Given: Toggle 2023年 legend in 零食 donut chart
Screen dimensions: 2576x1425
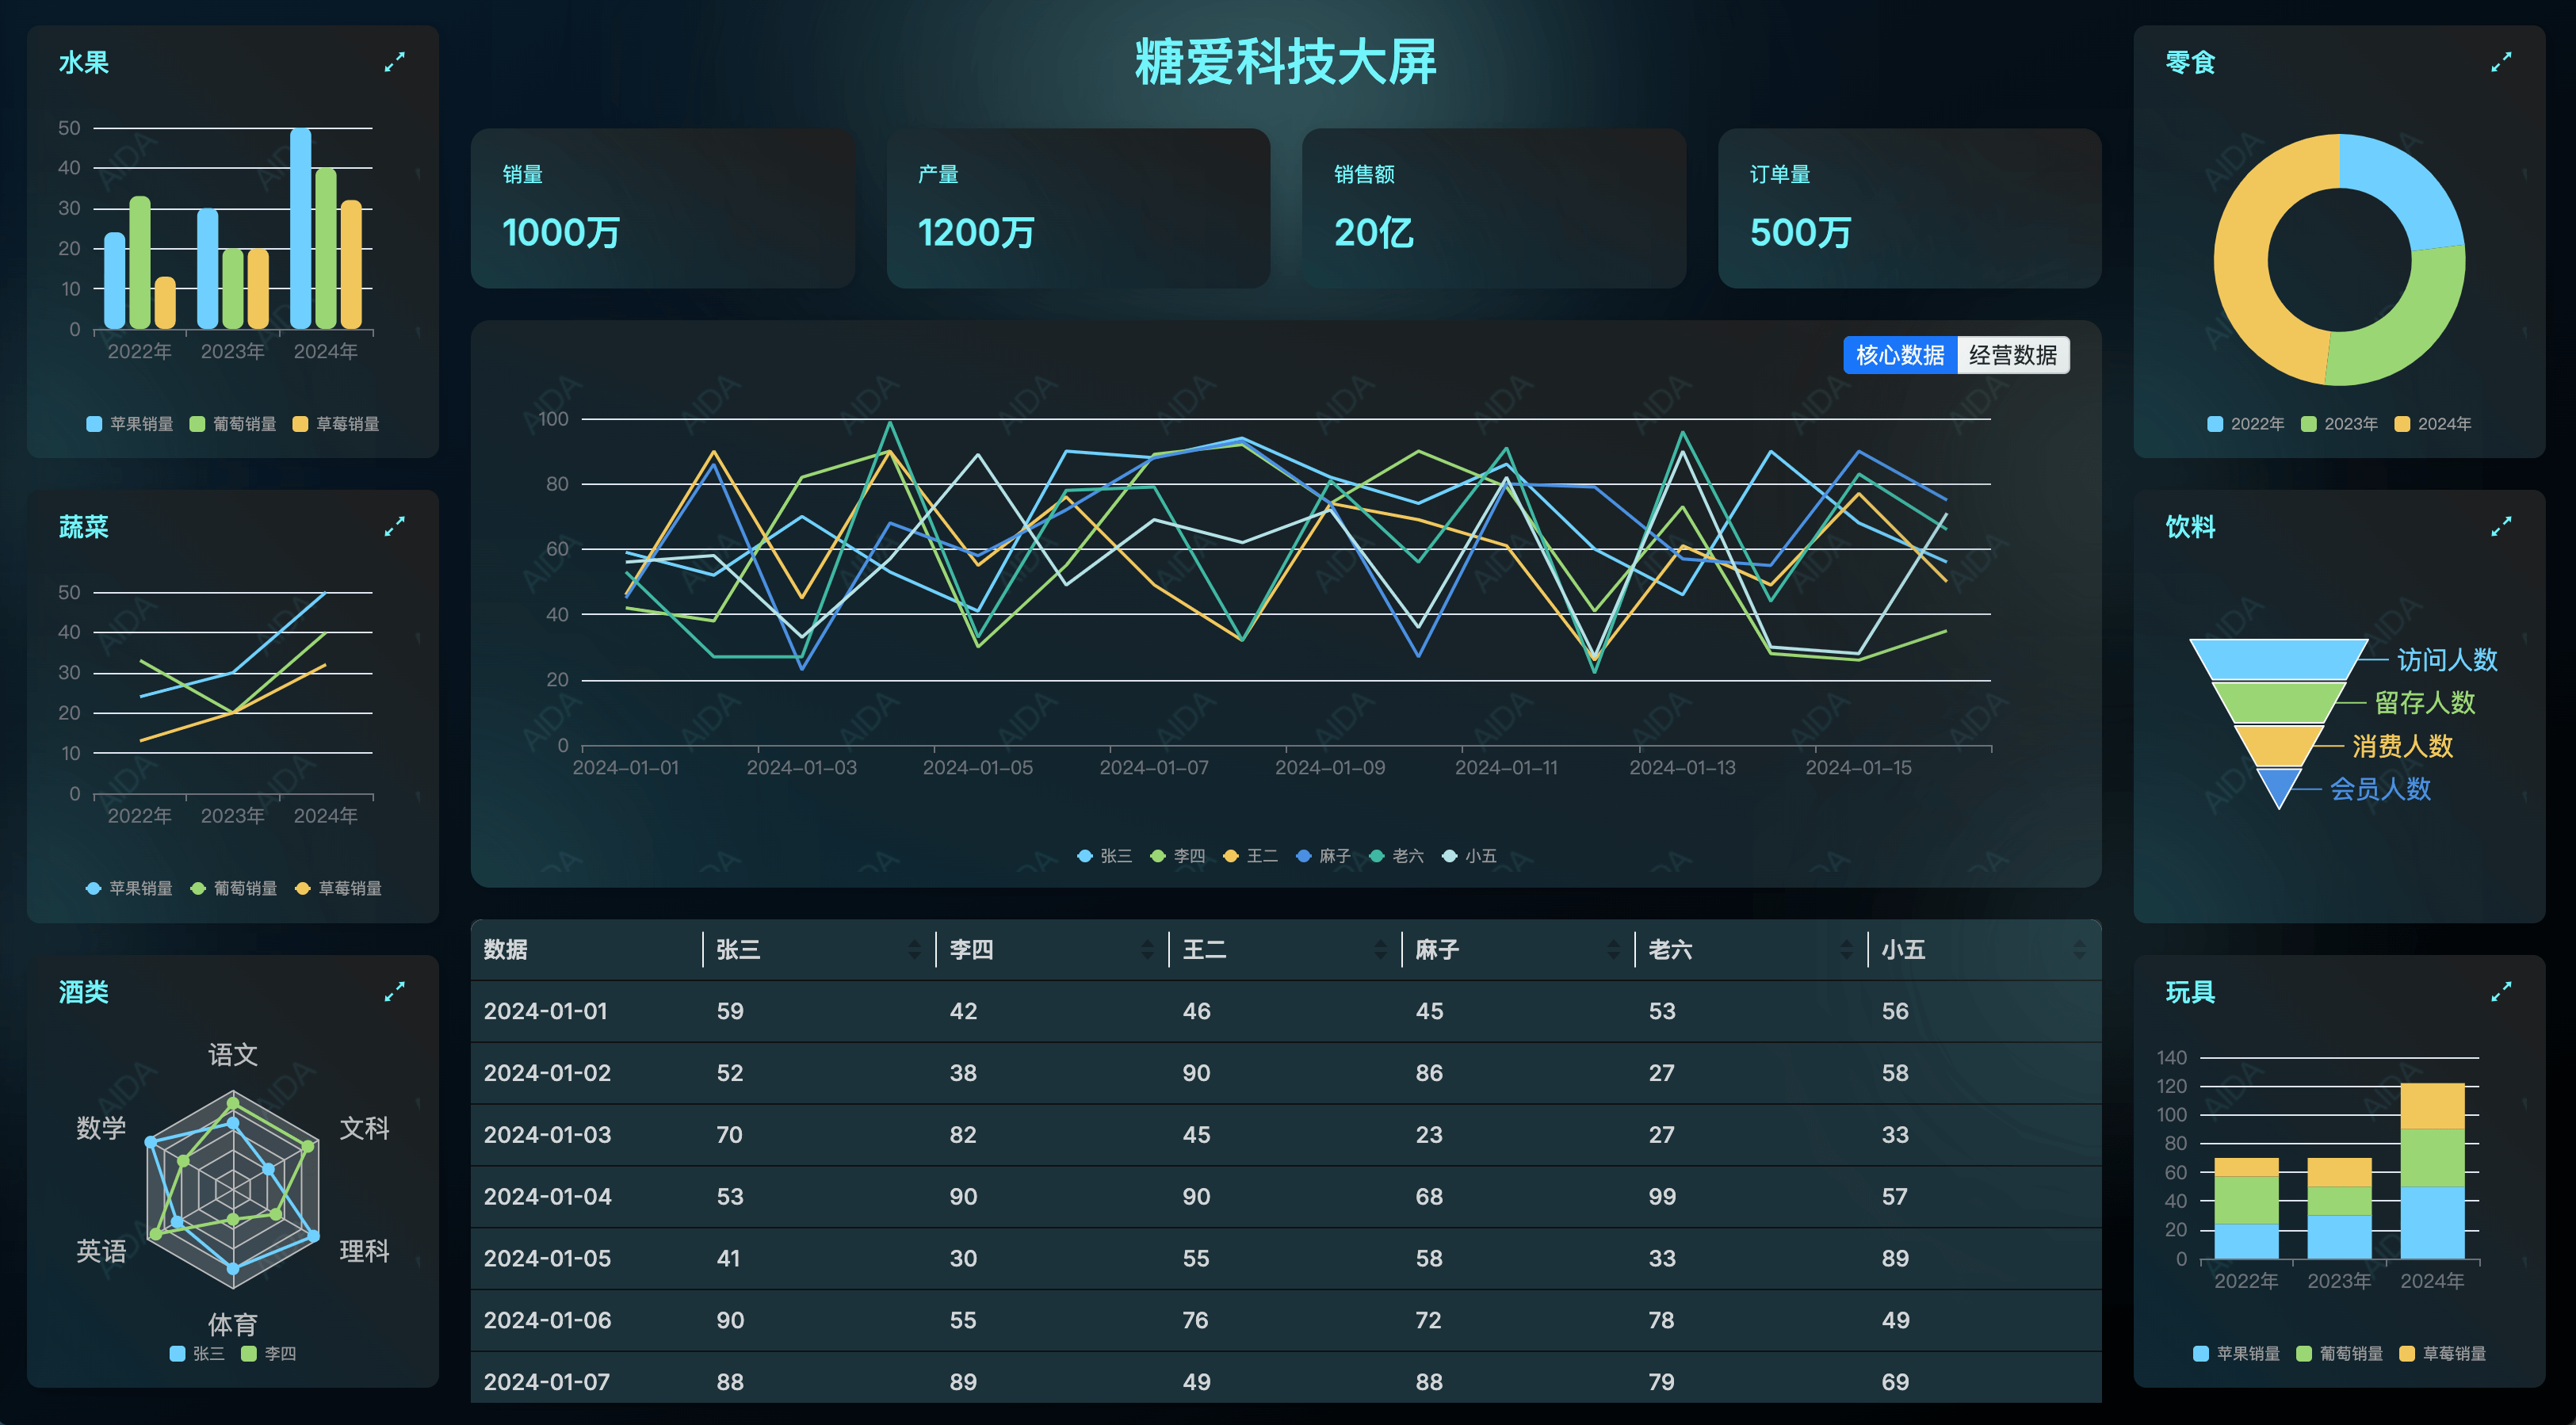Looking at the screenshot, I should click(x=2340, y=424).
